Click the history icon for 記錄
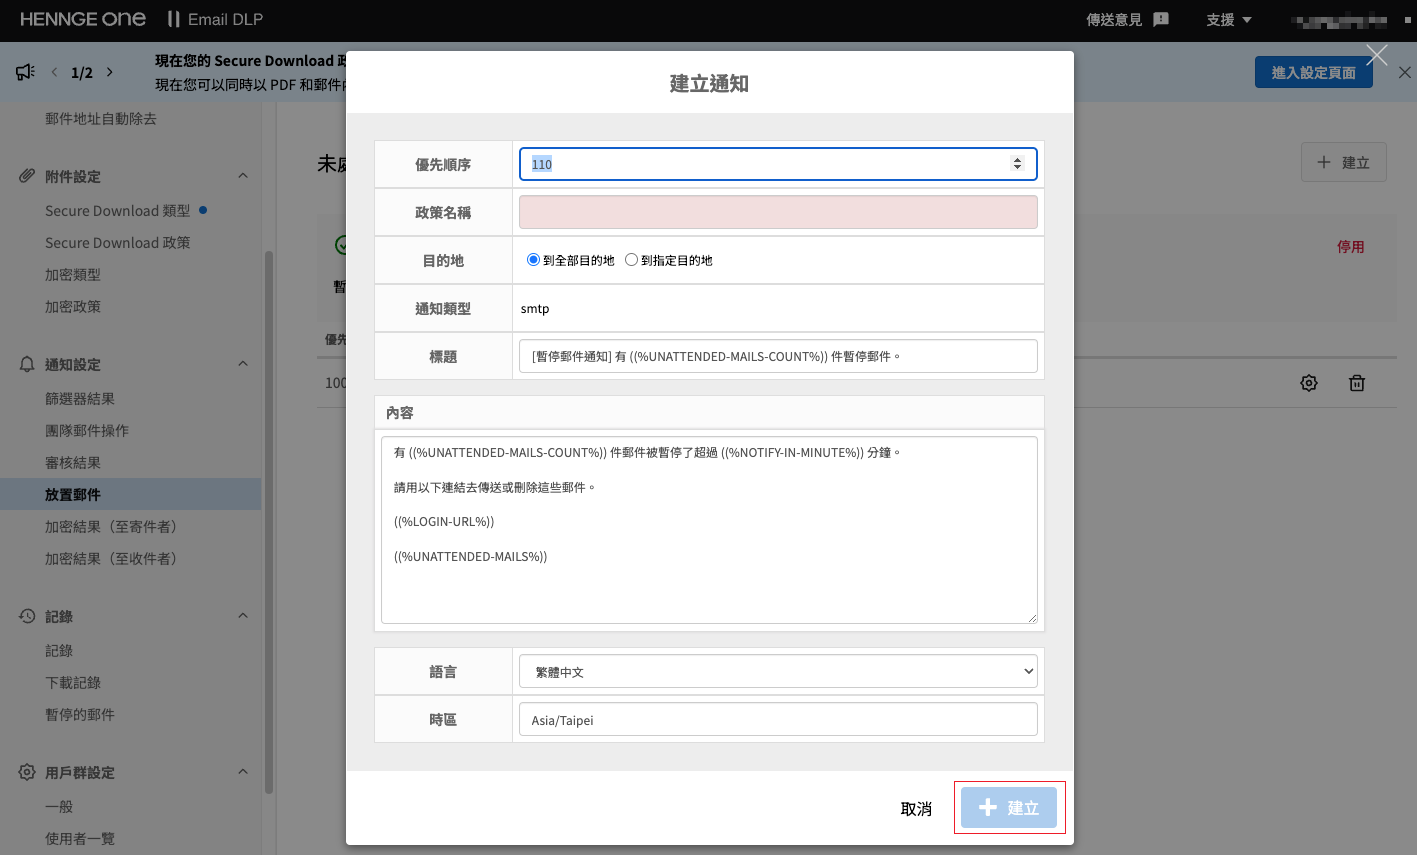 [27, 616]
